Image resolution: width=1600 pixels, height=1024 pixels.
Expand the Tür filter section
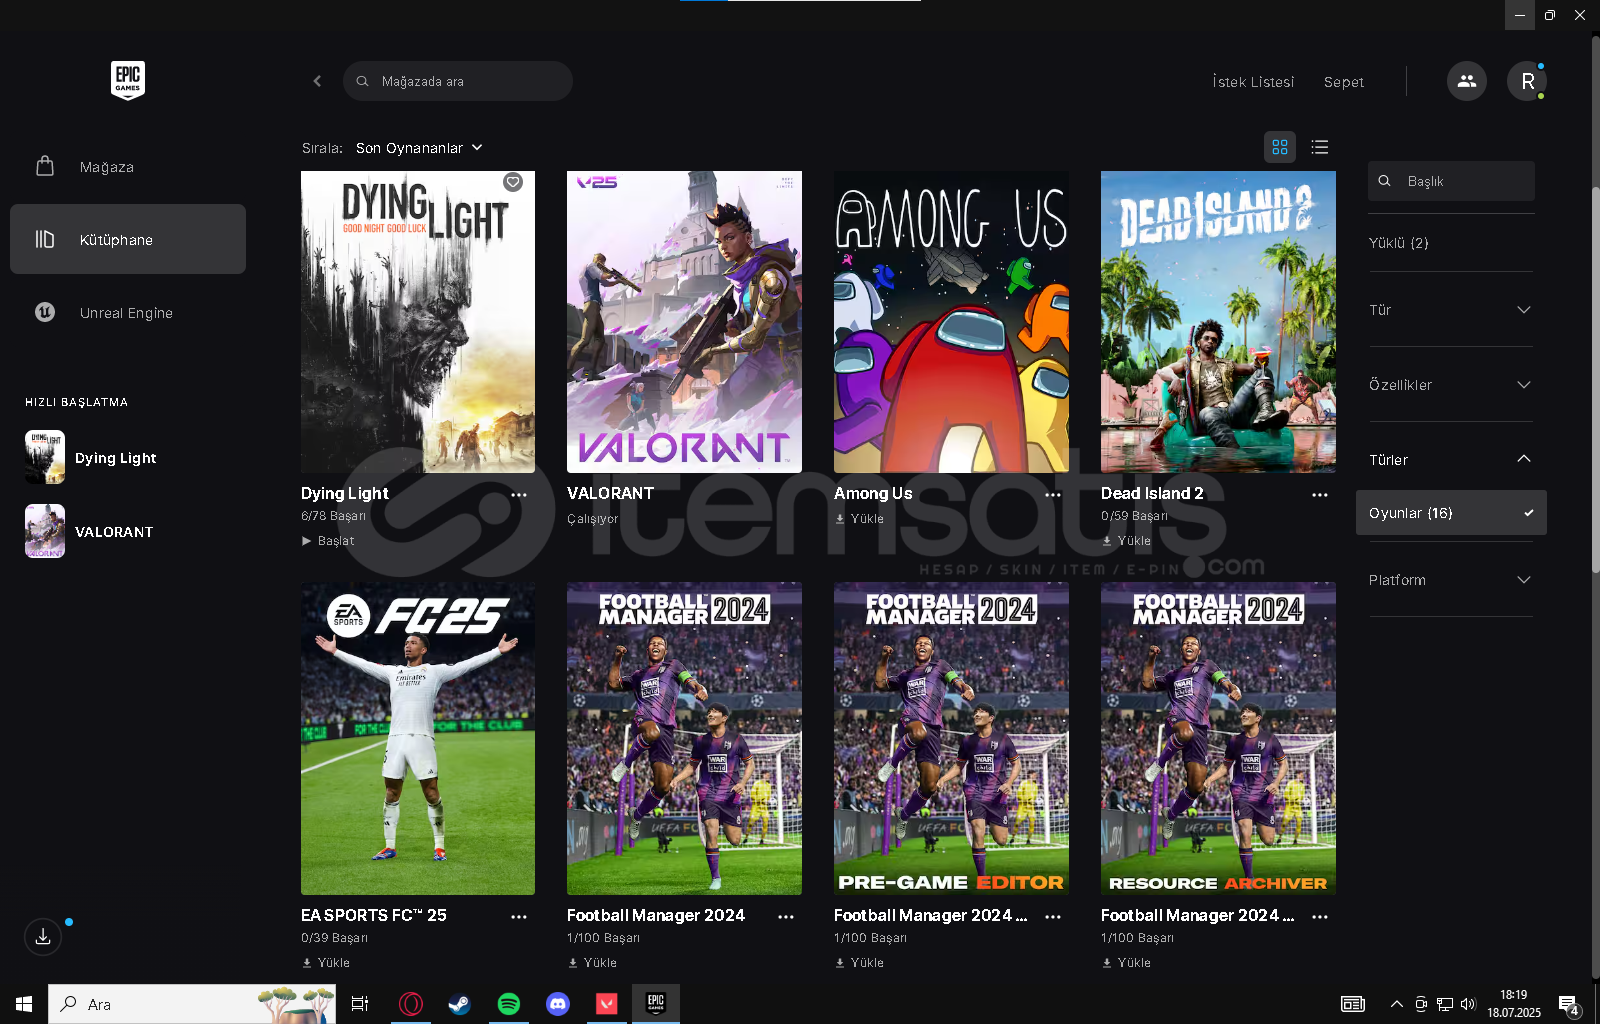(x=1450, y=310)
